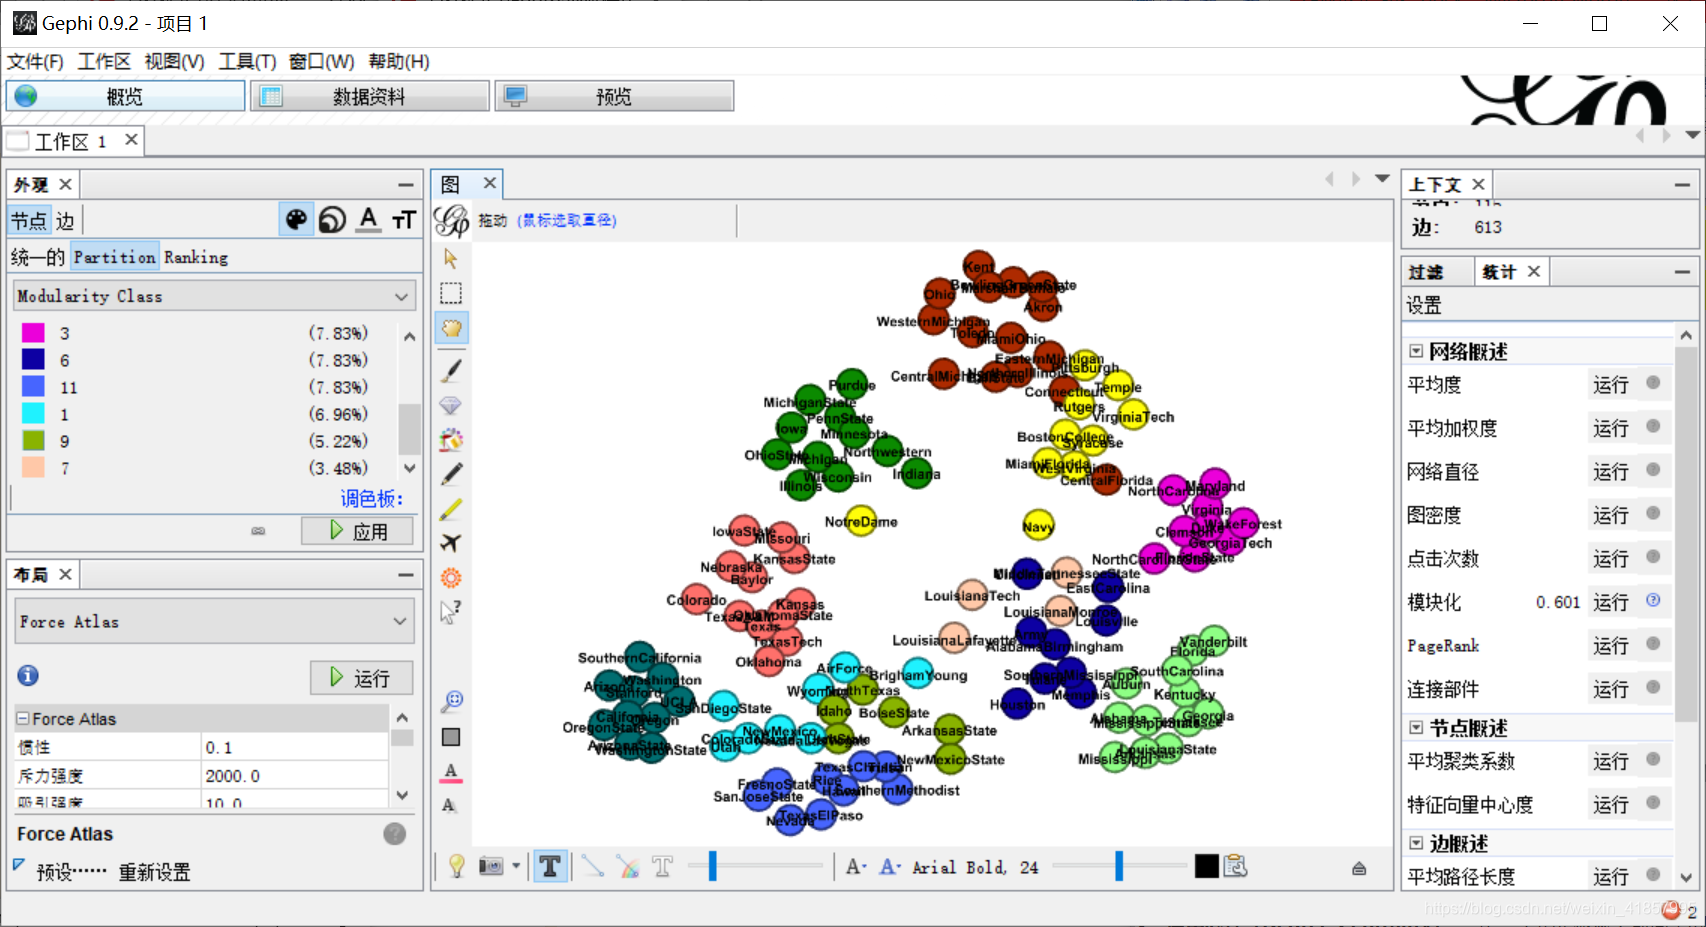The width and height of the screenshot is (1706, 927).
Task: Toggle the 边 edges button
Action: tap(65, 221)
